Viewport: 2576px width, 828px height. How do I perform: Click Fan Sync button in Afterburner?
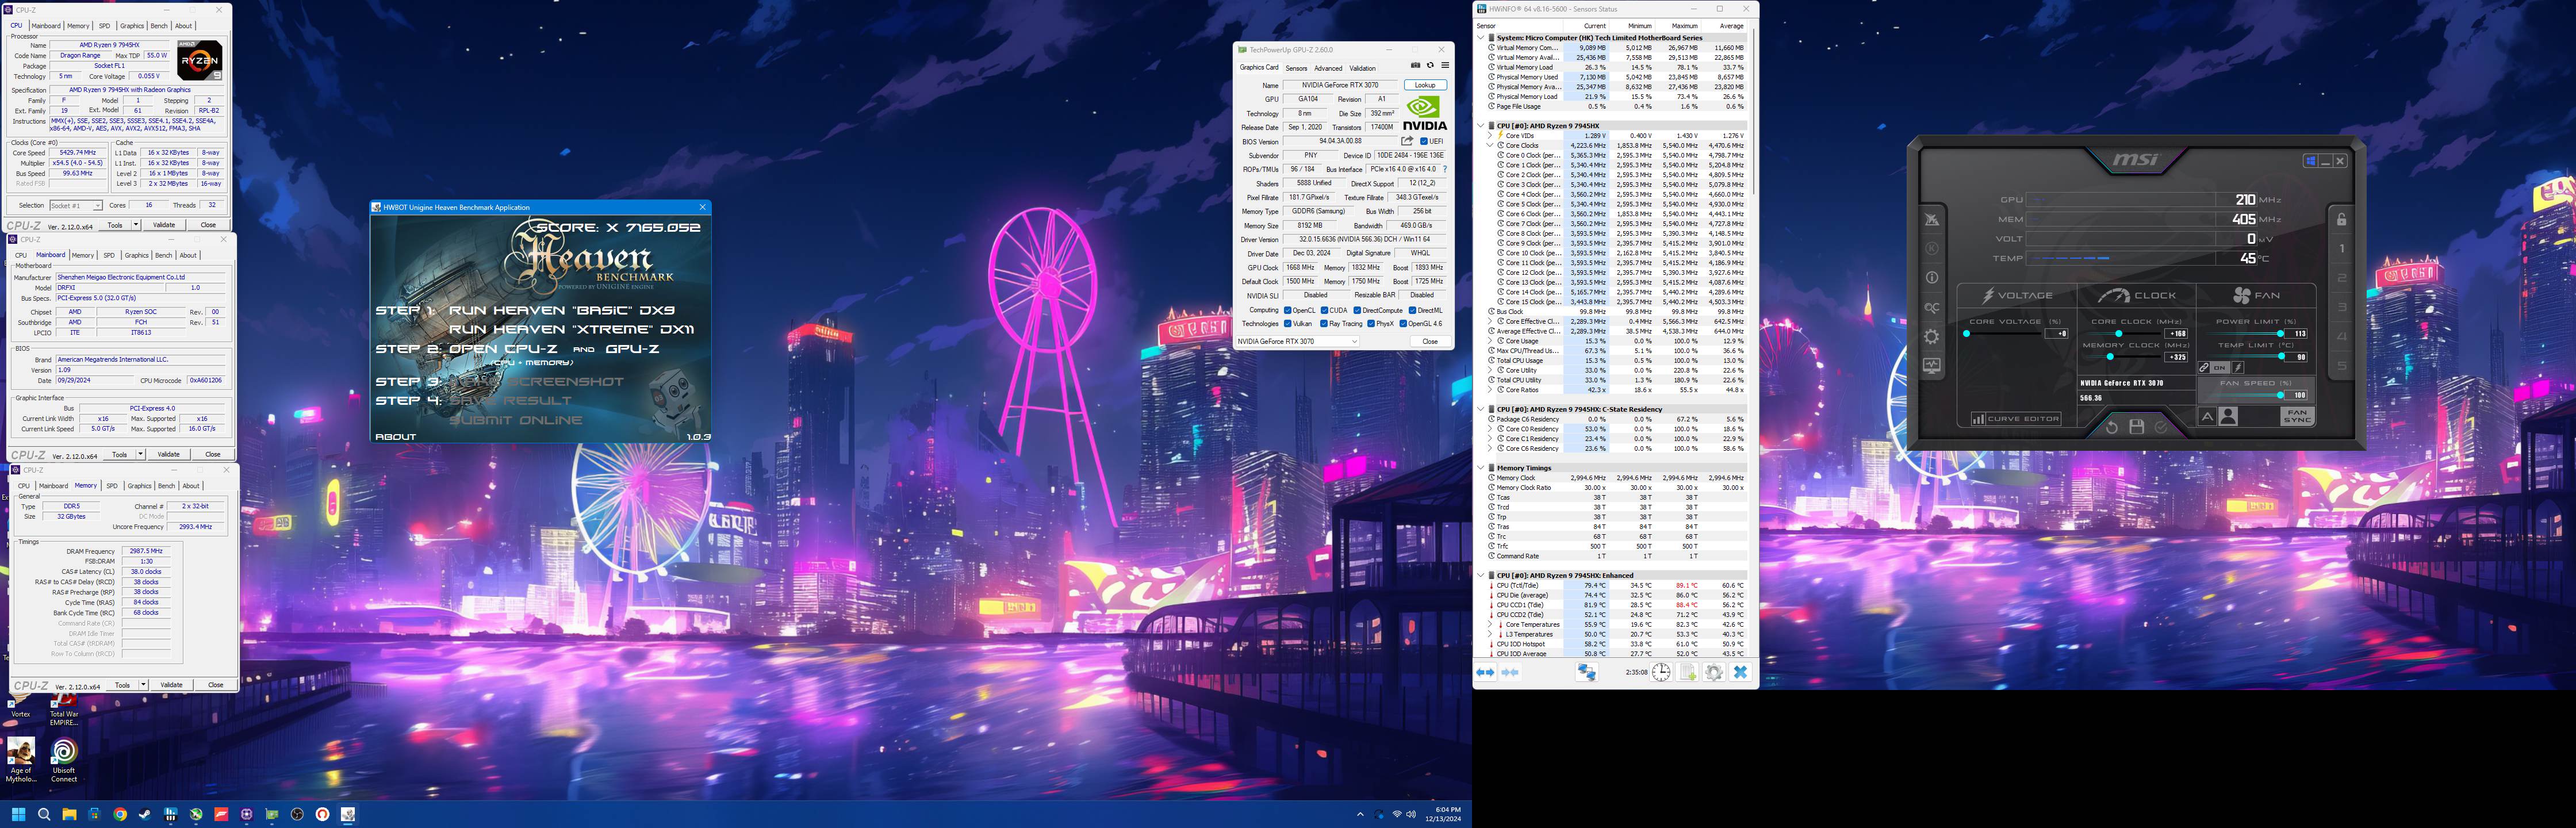tap(2298, 416)
